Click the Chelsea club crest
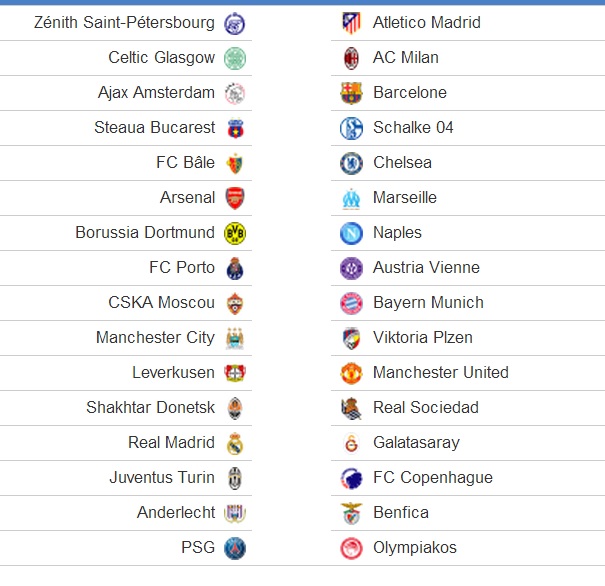This screenshot has height=586, width=605. (351, 163)
